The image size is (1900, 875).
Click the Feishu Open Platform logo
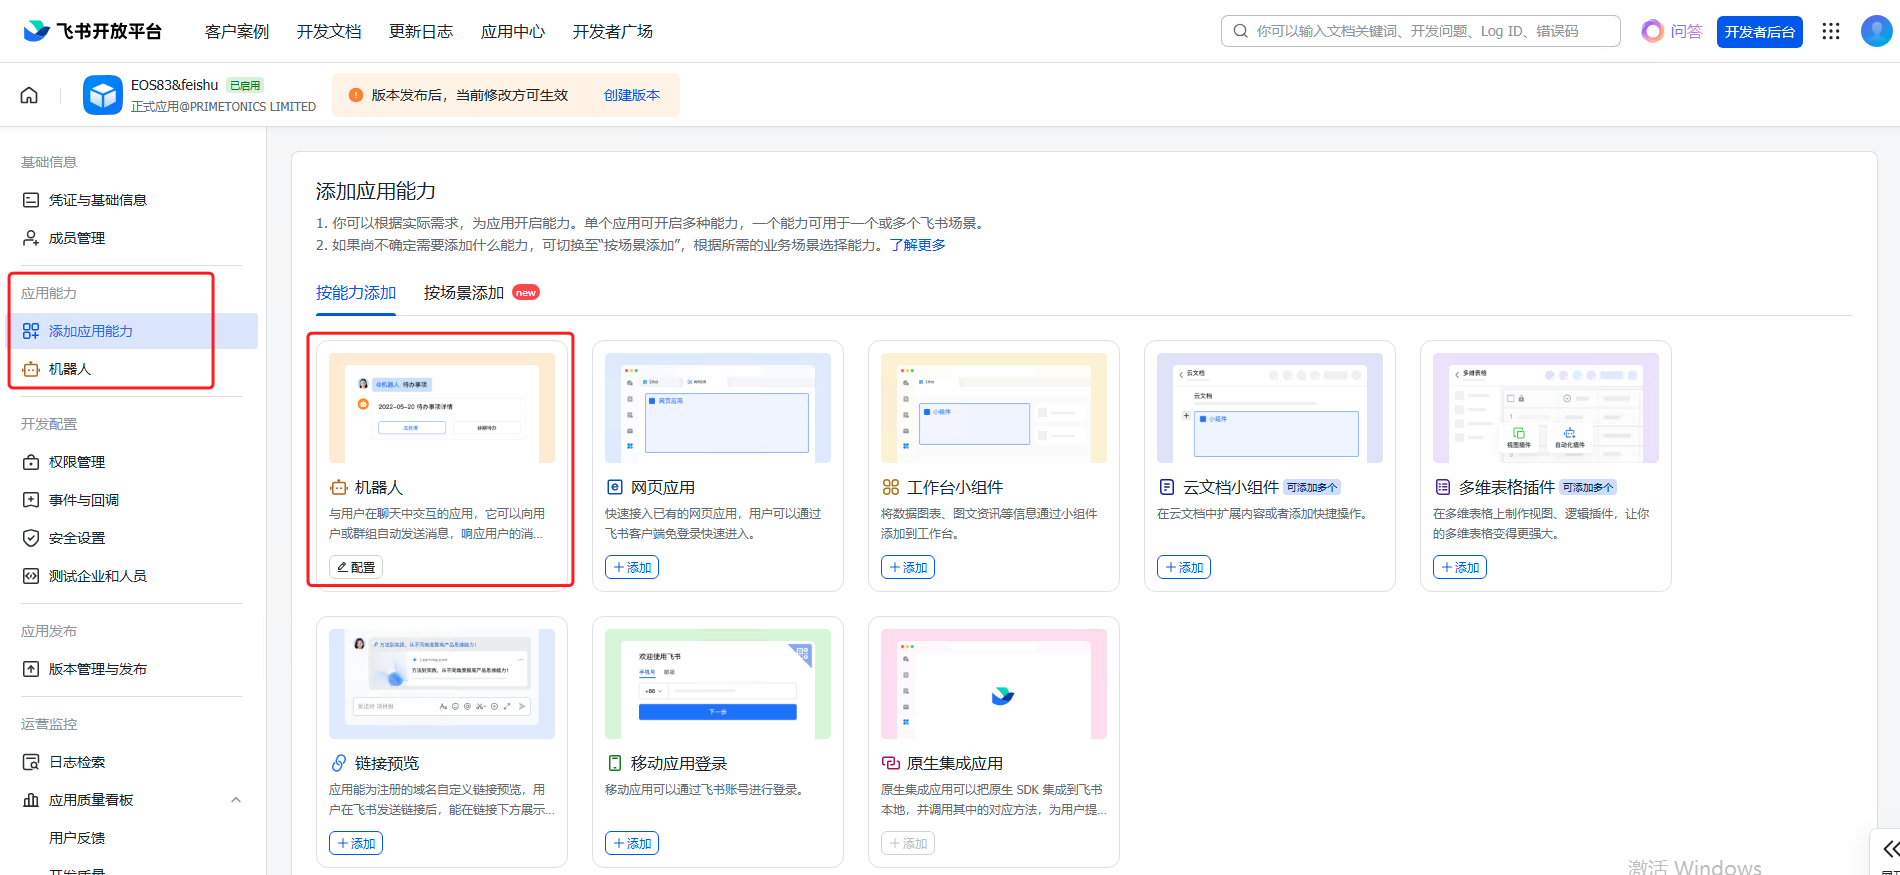pos(92,31)
